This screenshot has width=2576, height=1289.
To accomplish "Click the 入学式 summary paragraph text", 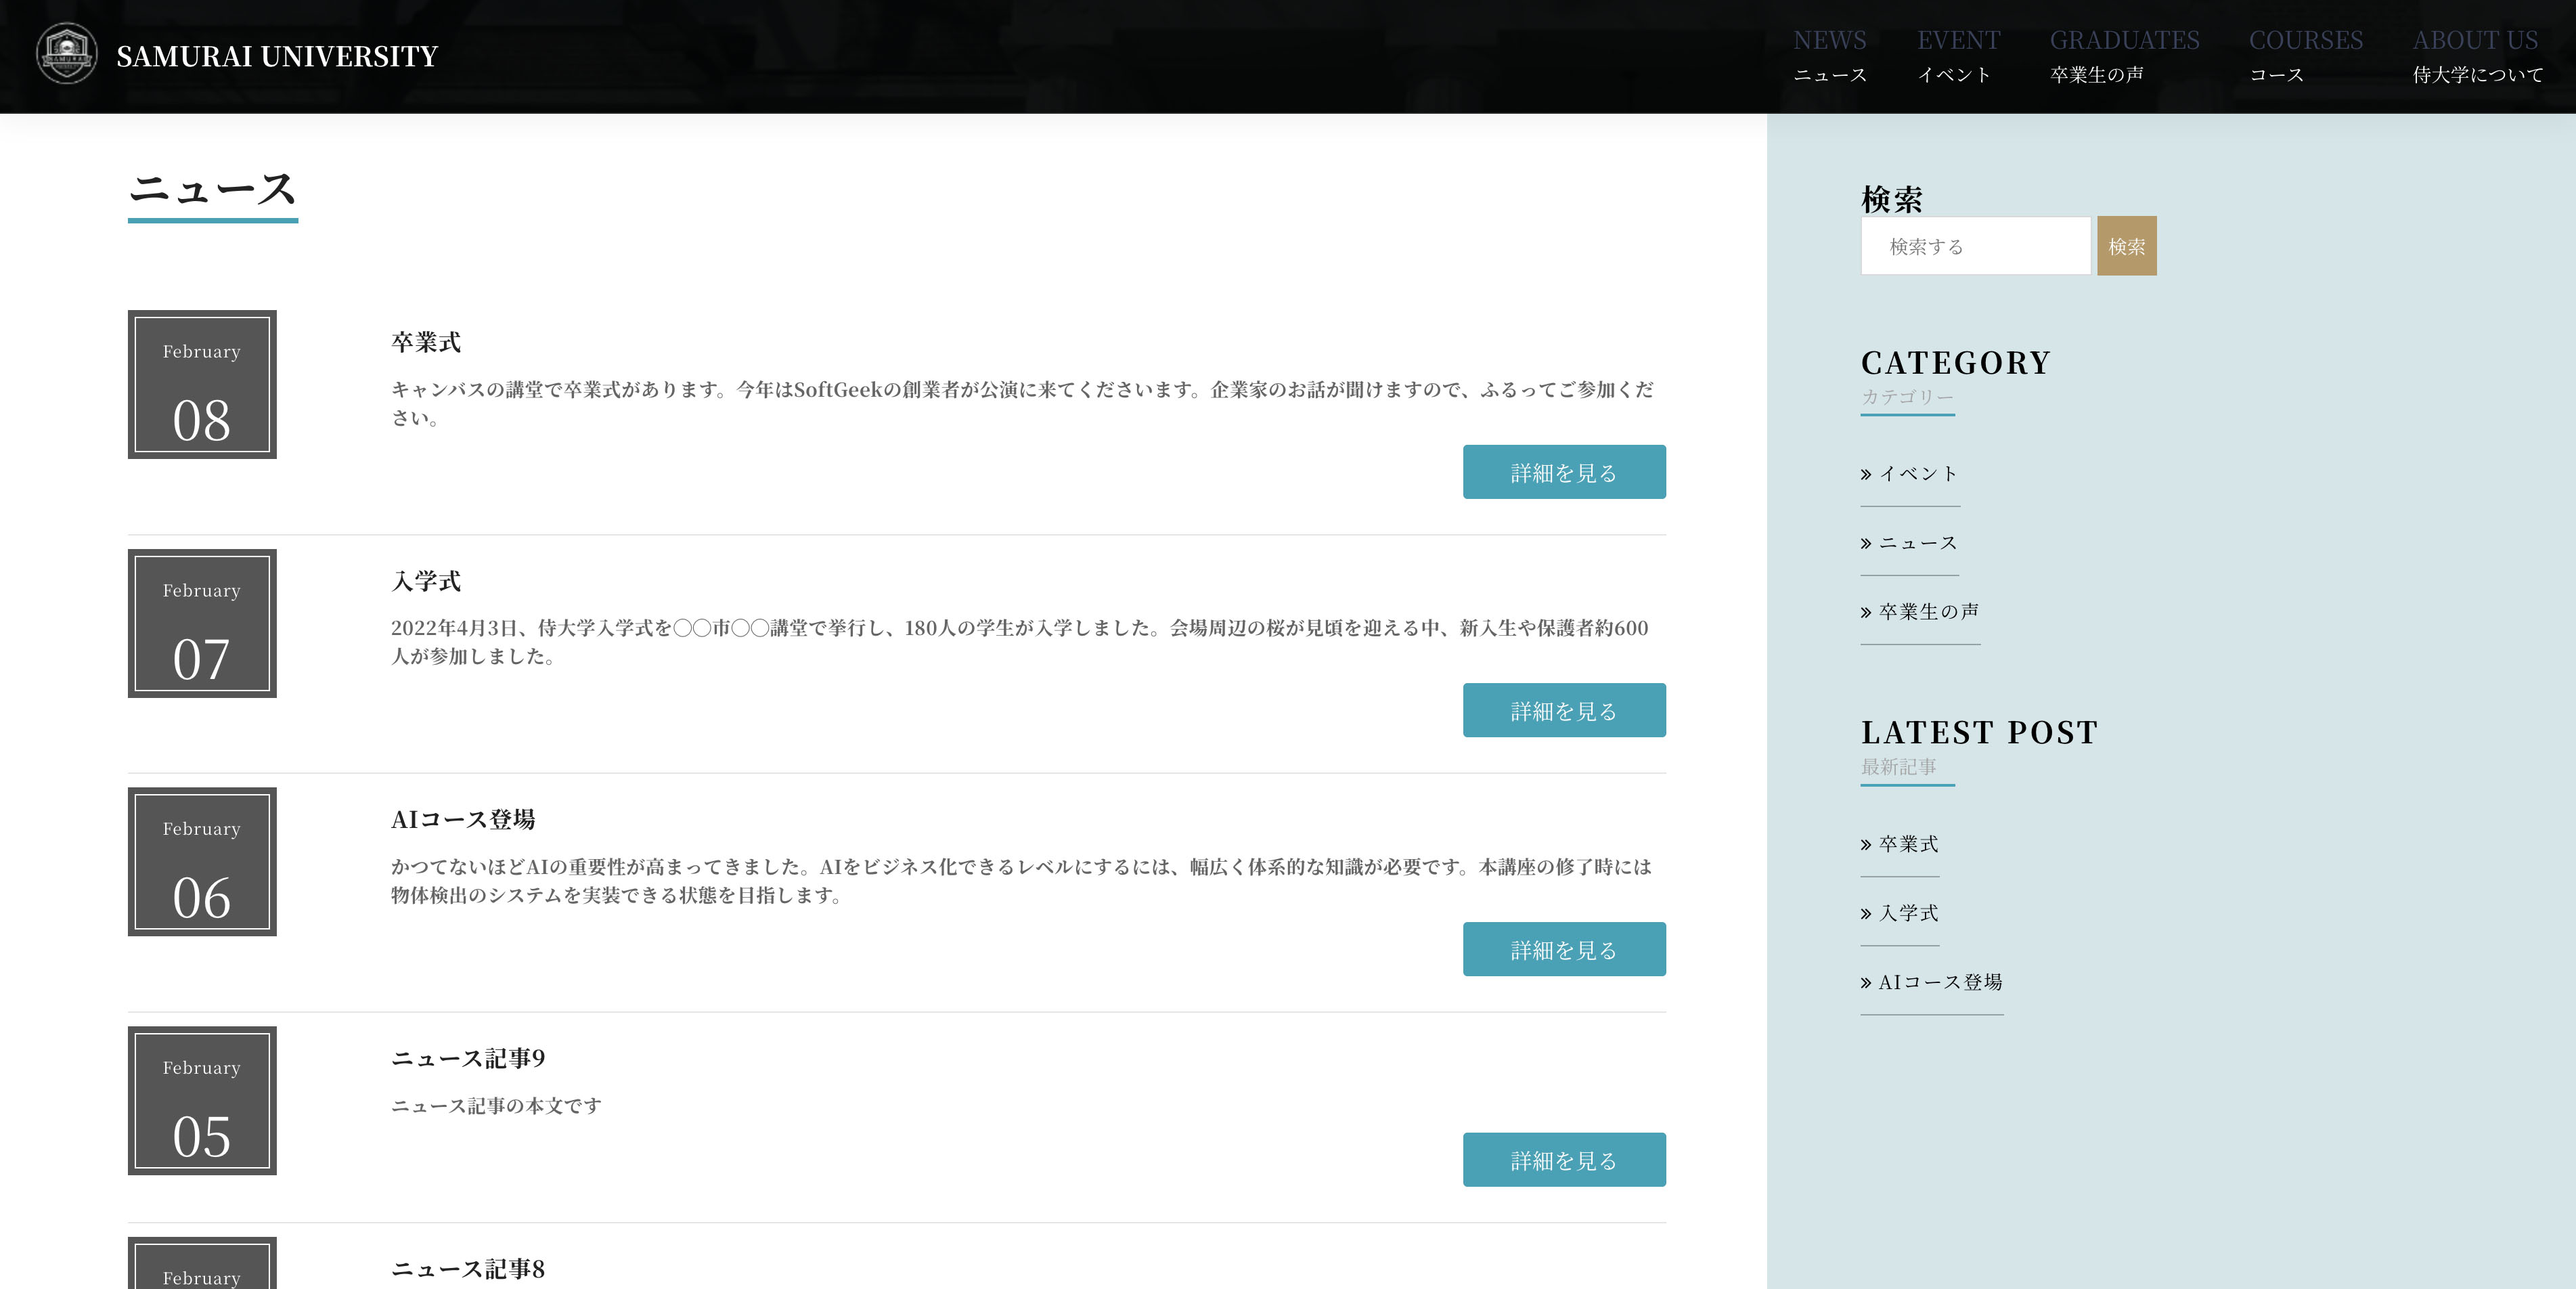I will (x=1020, y=642).
